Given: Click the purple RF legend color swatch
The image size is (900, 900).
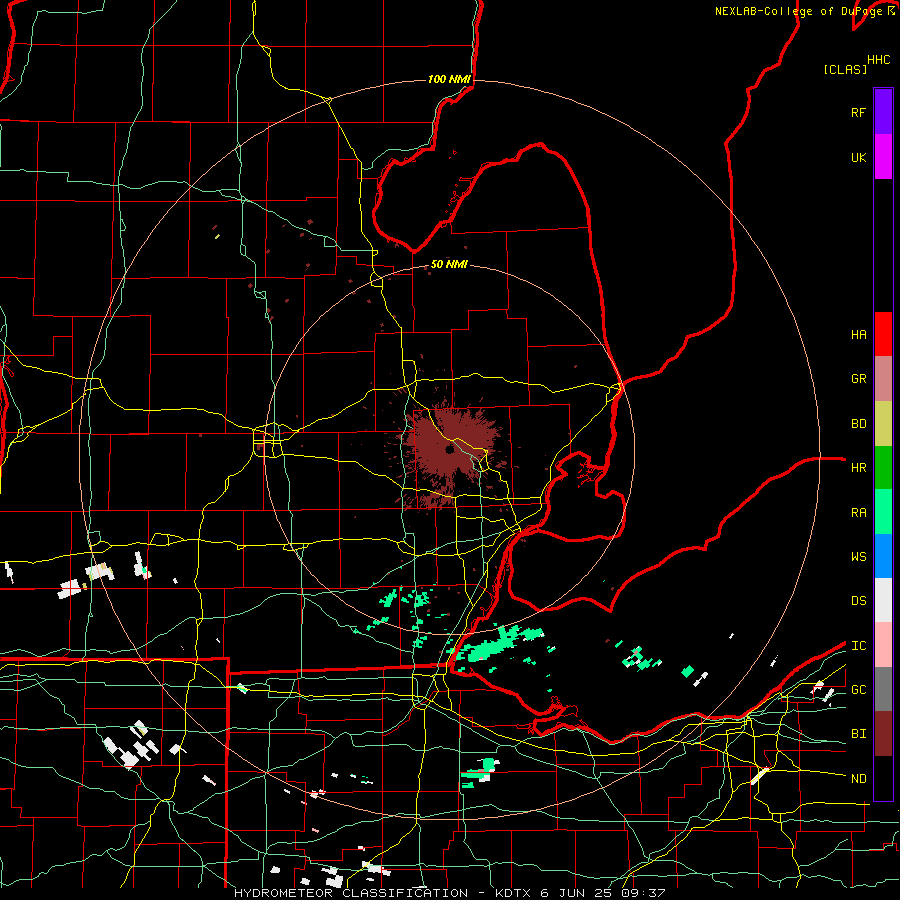Looking at the screenshot, I should tap(883, 112).
